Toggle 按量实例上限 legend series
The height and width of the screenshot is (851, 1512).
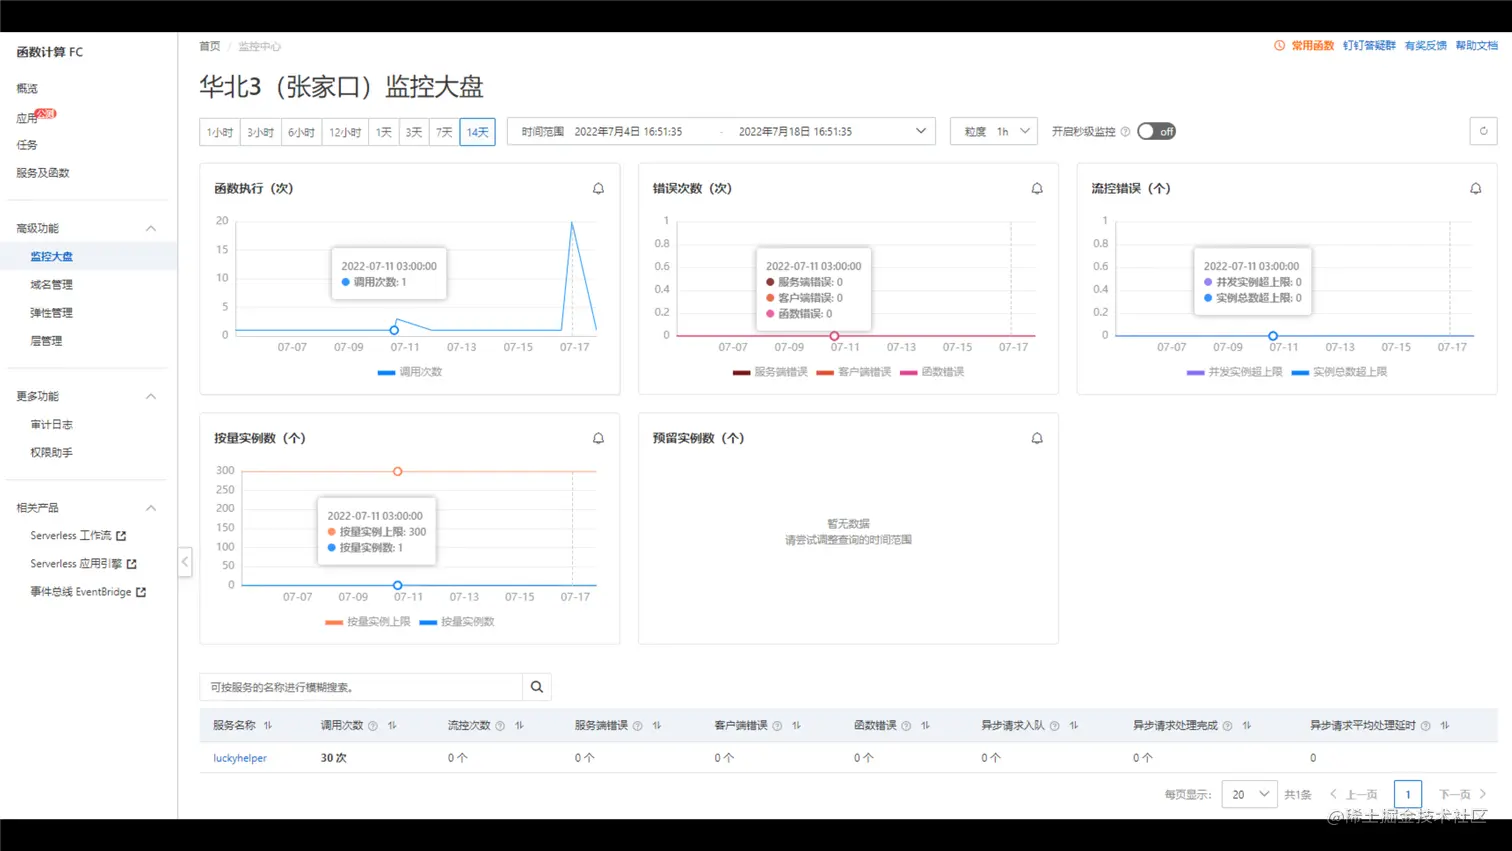pos(368,622)
